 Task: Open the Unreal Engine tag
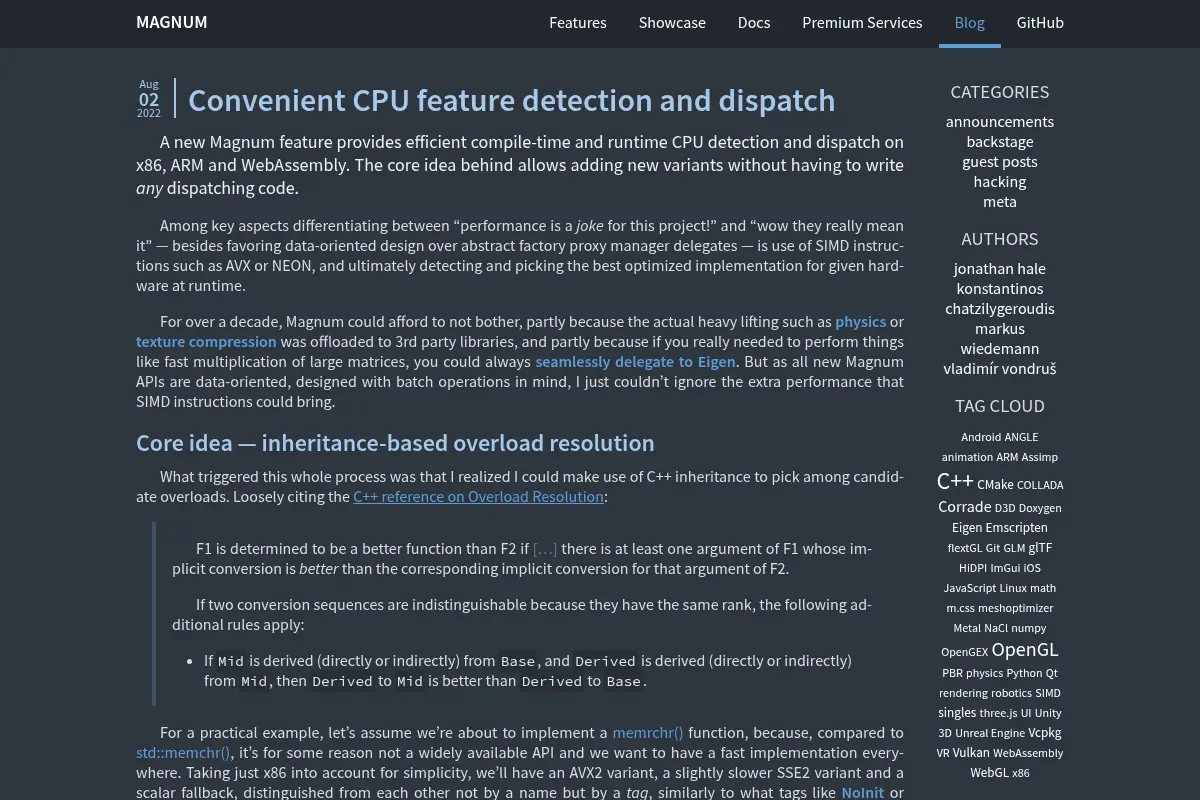[990, 733]
